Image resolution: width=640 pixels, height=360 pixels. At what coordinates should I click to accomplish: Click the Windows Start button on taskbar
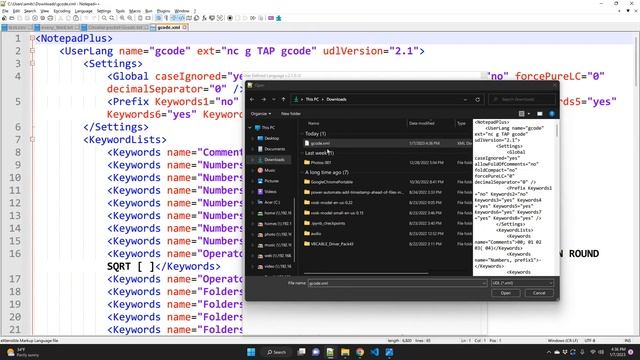[251, 352]
